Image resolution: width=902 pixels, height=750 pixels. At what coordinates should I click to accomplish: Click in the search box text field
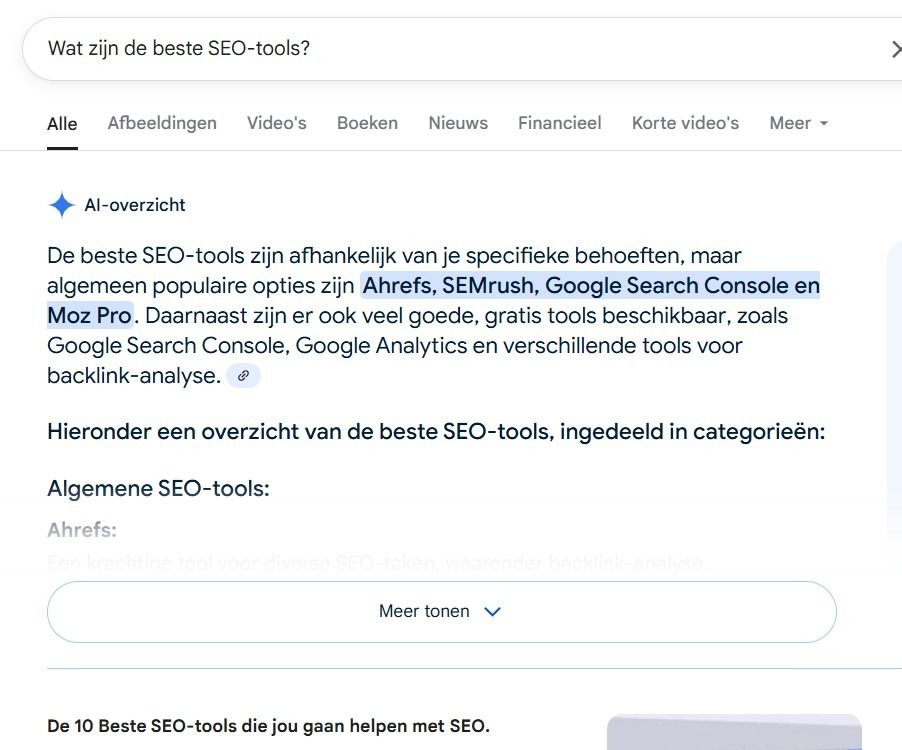pyautogui.click(x=454, y=49)
